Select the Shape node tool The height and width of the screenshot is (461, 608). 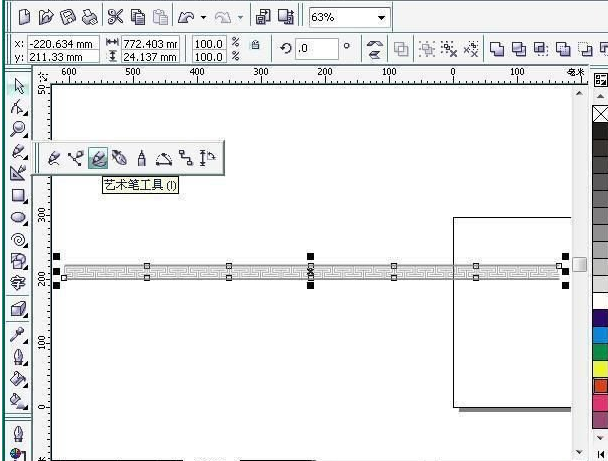[x=18, y=107]
